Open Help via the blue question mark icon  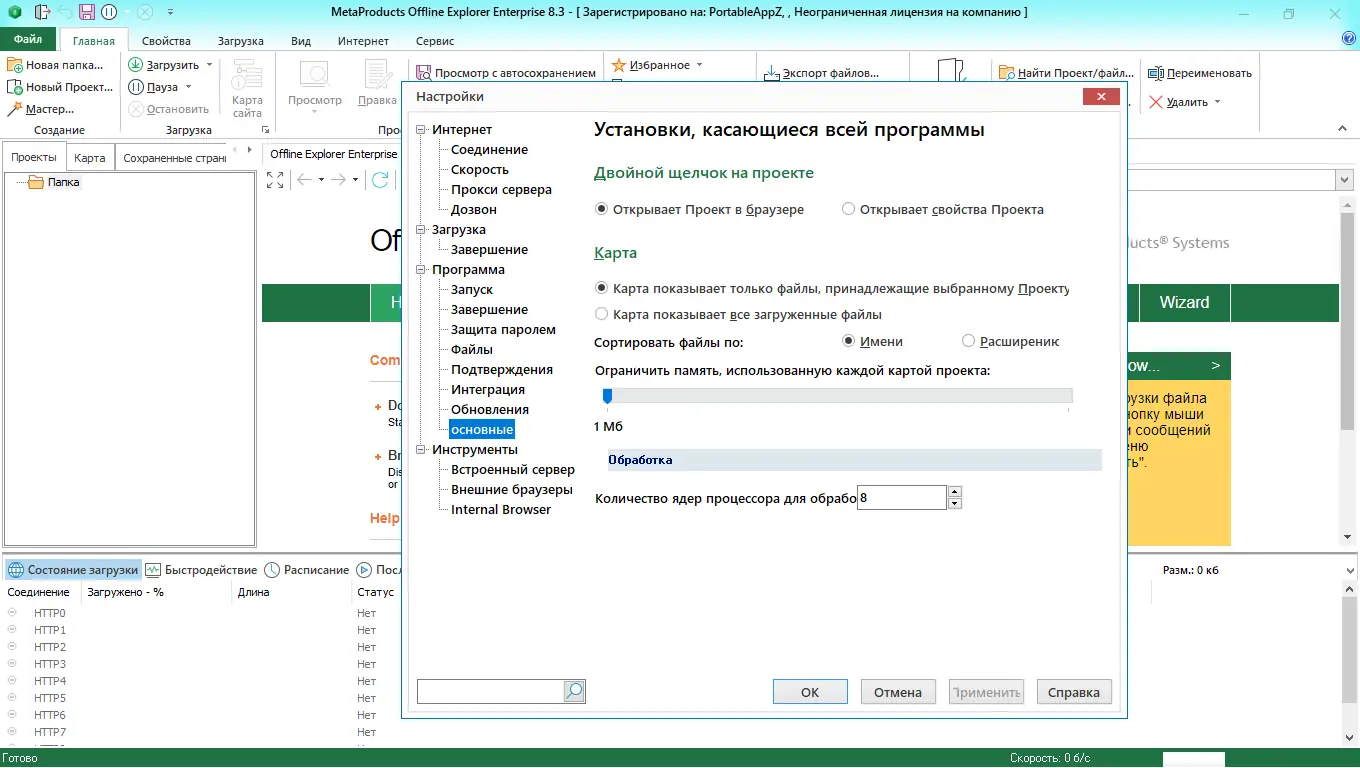tap(1349, 39)
